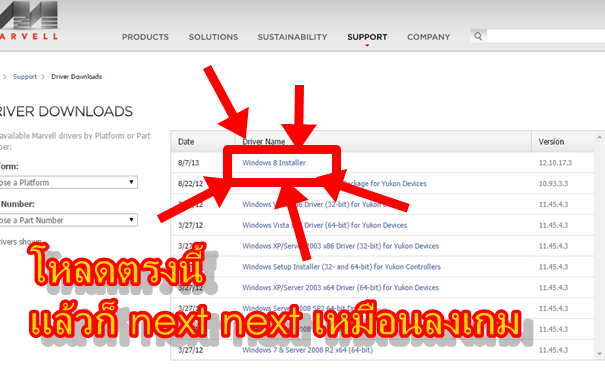
Task: Click the scrollbar up arrow in driver list
Action: pyautogui.click(x=599, y=137)
